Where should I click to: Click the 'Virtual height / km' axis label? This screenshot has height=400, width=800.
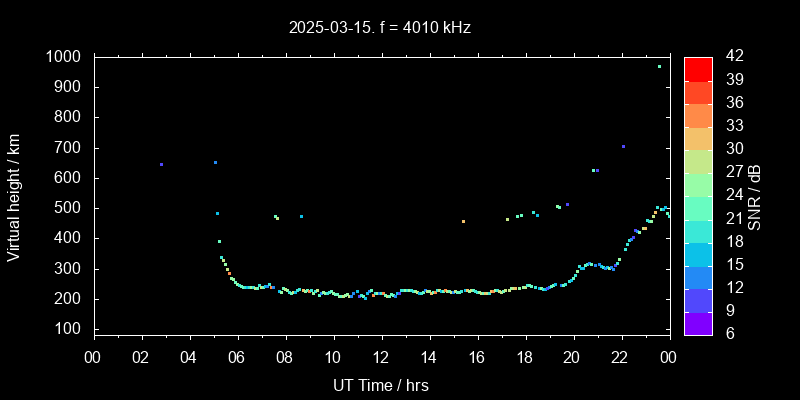pyautogui.click(x=14, y=196)
